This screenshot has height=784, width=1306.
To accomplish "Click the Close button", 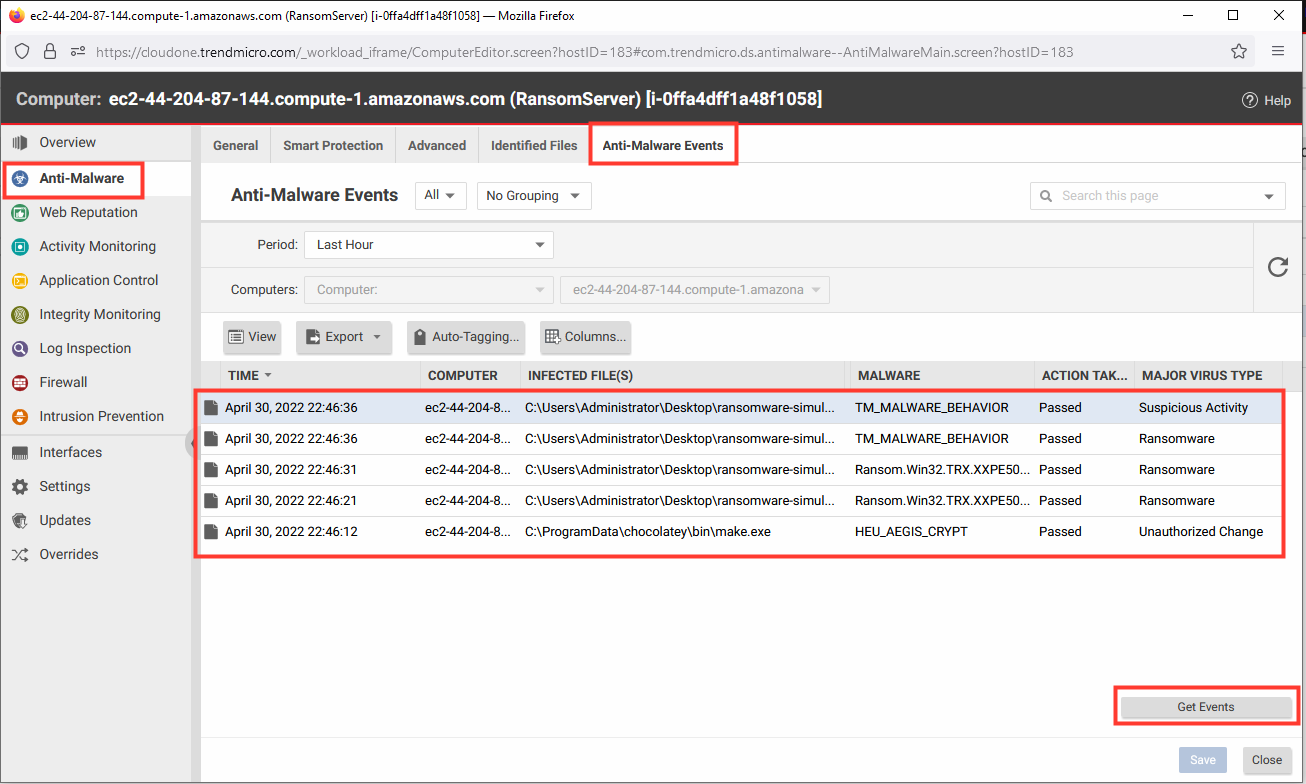I will click(x=1267, y=760).
